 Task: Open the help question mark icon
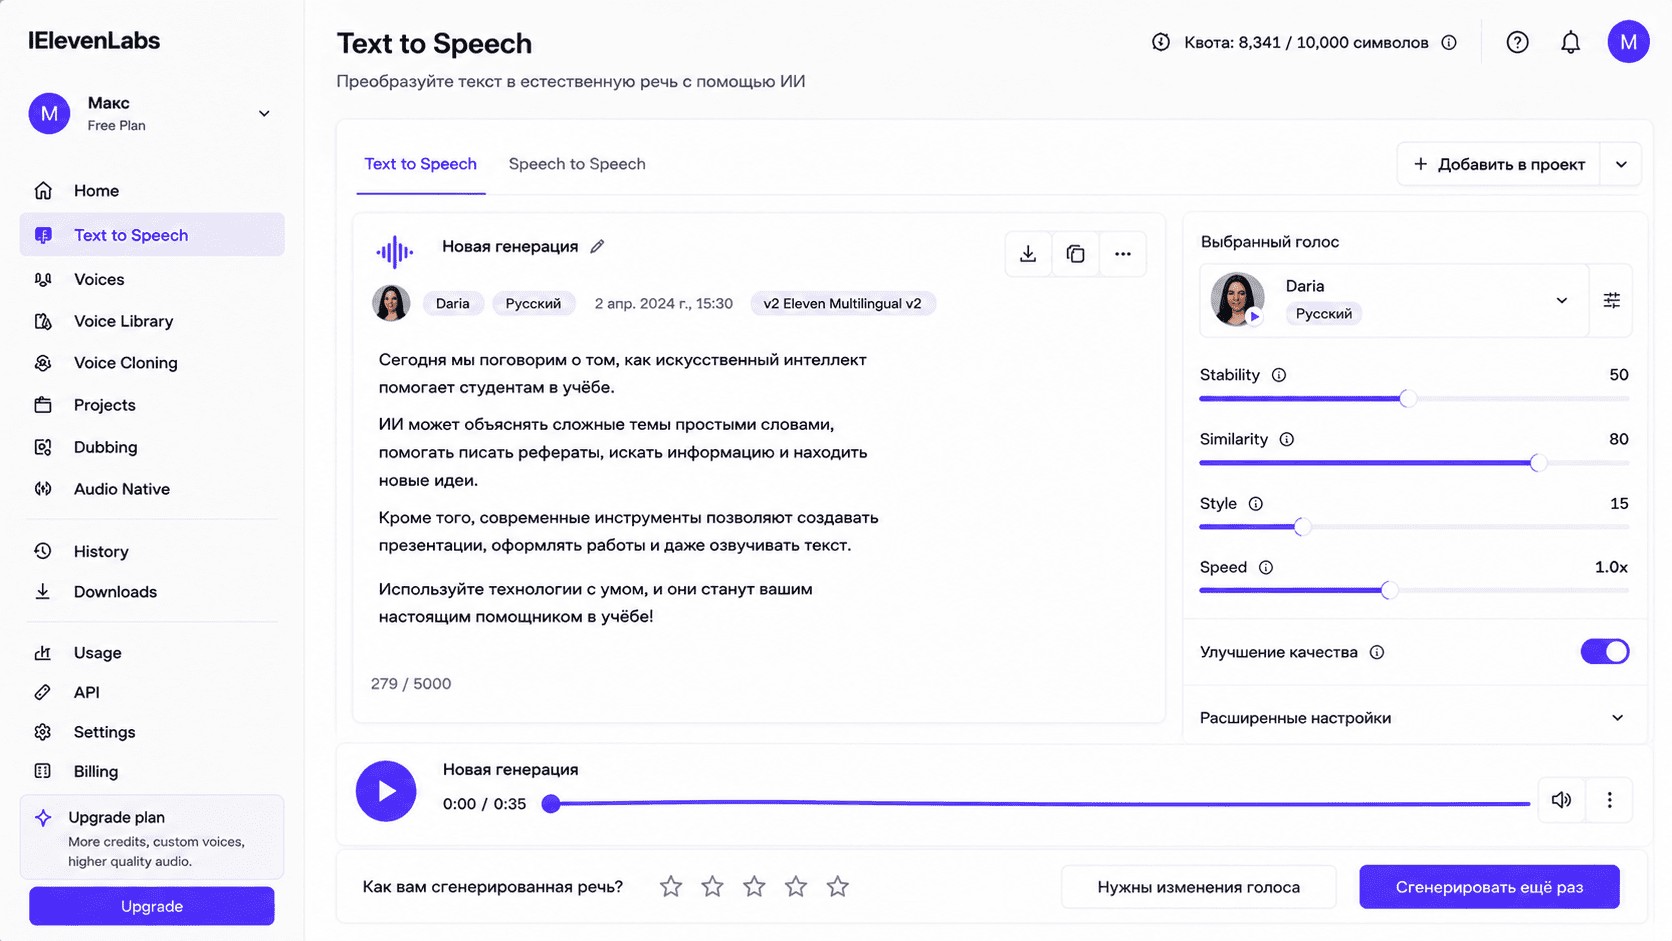coord(1517,42)
